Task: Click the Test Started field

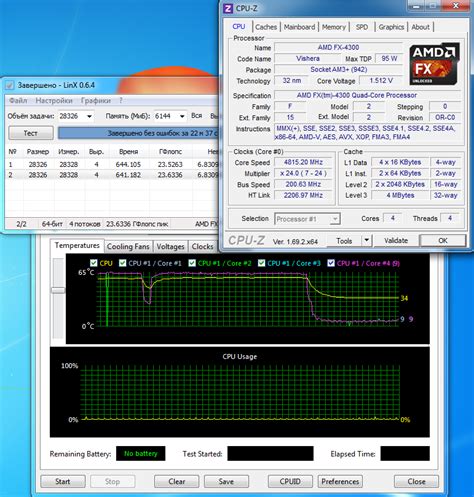Action: pos(270,453)
